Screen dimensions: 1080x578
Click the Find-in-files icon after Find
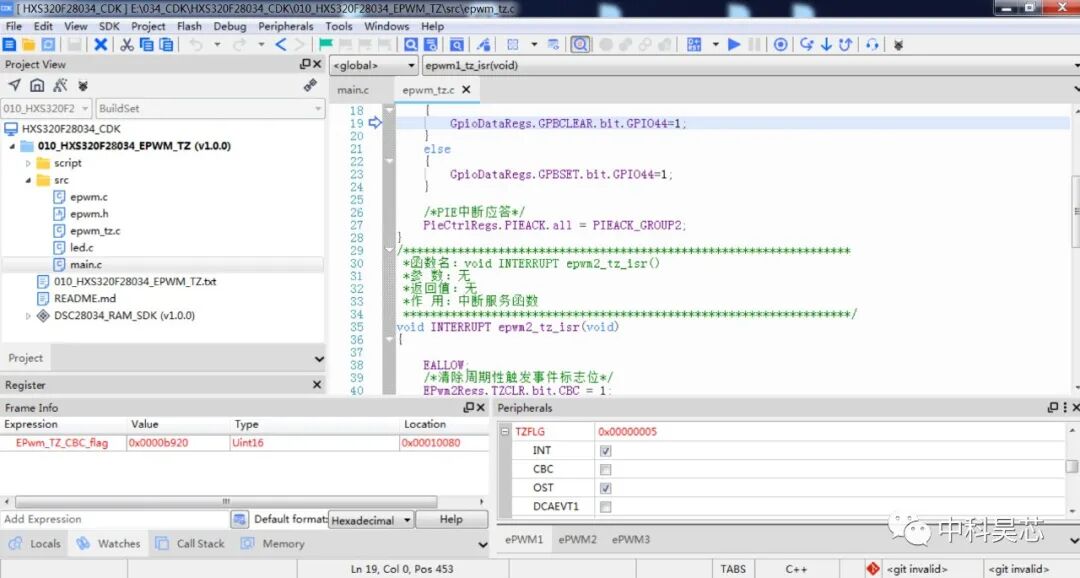[x=430, y=45]
